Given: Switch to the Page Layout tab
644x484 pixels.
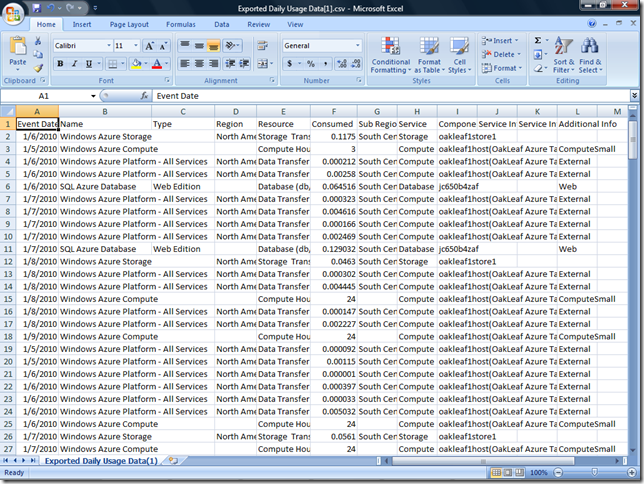Looking at the screenshot, I should coord(129,25).
